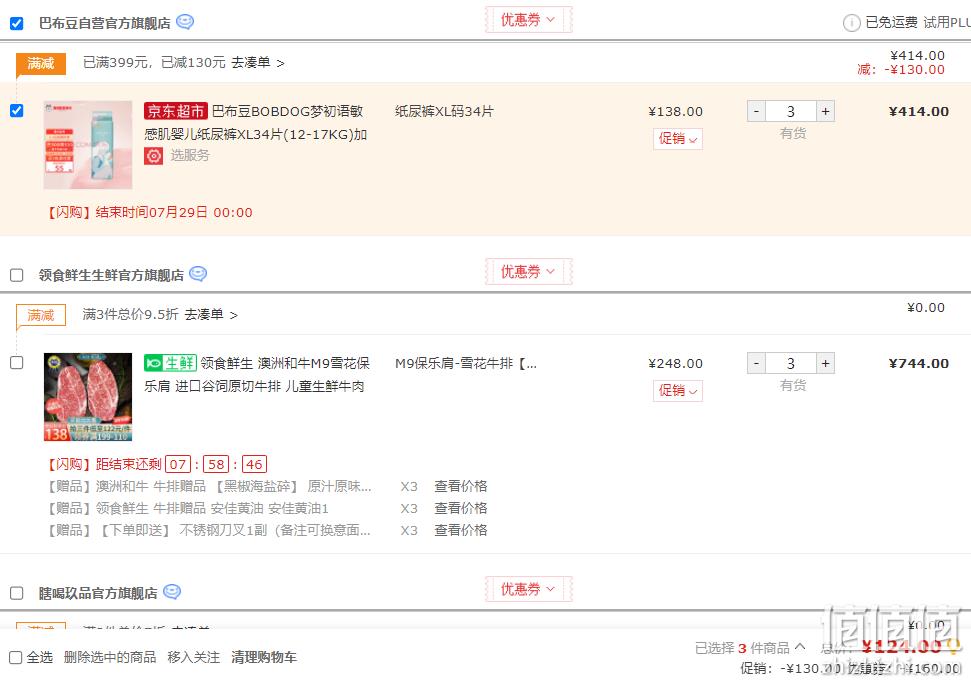Click 选服务 link under diaper item

pyautogui.click(x=189, y=155)
